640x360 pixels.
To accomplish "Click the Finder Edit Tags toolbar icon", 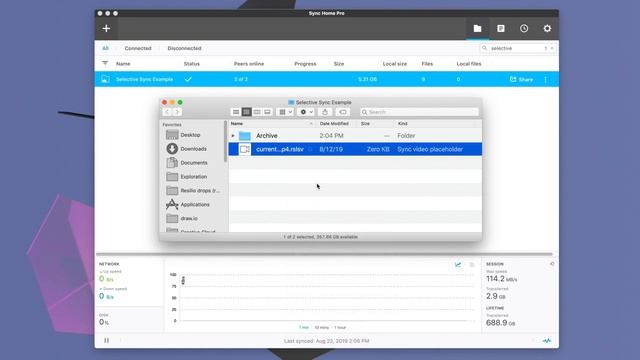I will click(x=343, y=112).
